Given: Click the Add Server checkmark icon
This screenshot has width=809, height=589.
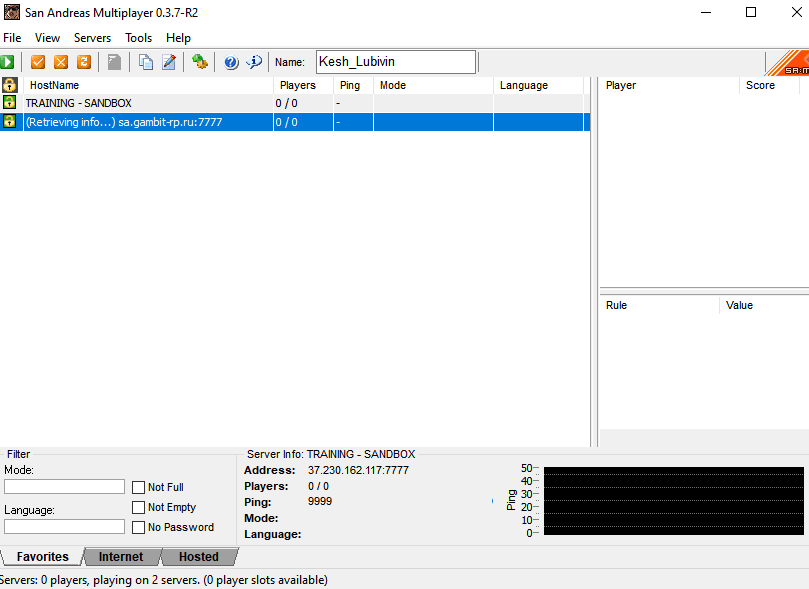Looking at the screenshot, I should coord(38,62).
